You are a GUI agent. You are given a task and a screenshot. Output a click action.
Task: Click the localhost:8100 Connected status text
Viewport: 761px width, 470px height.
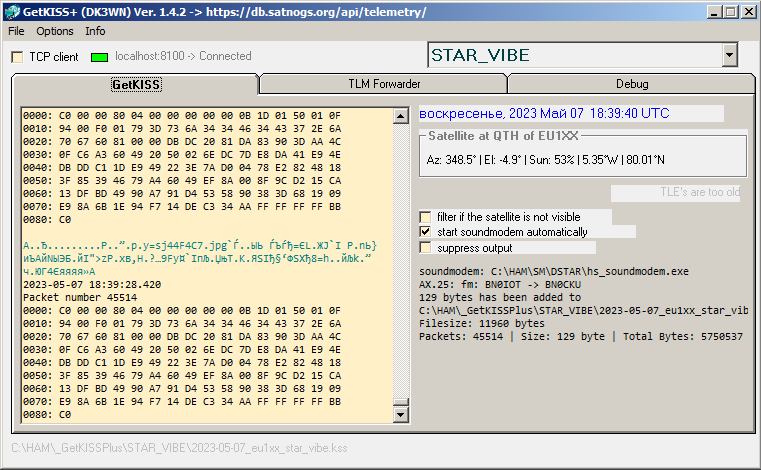click(183, 56)
